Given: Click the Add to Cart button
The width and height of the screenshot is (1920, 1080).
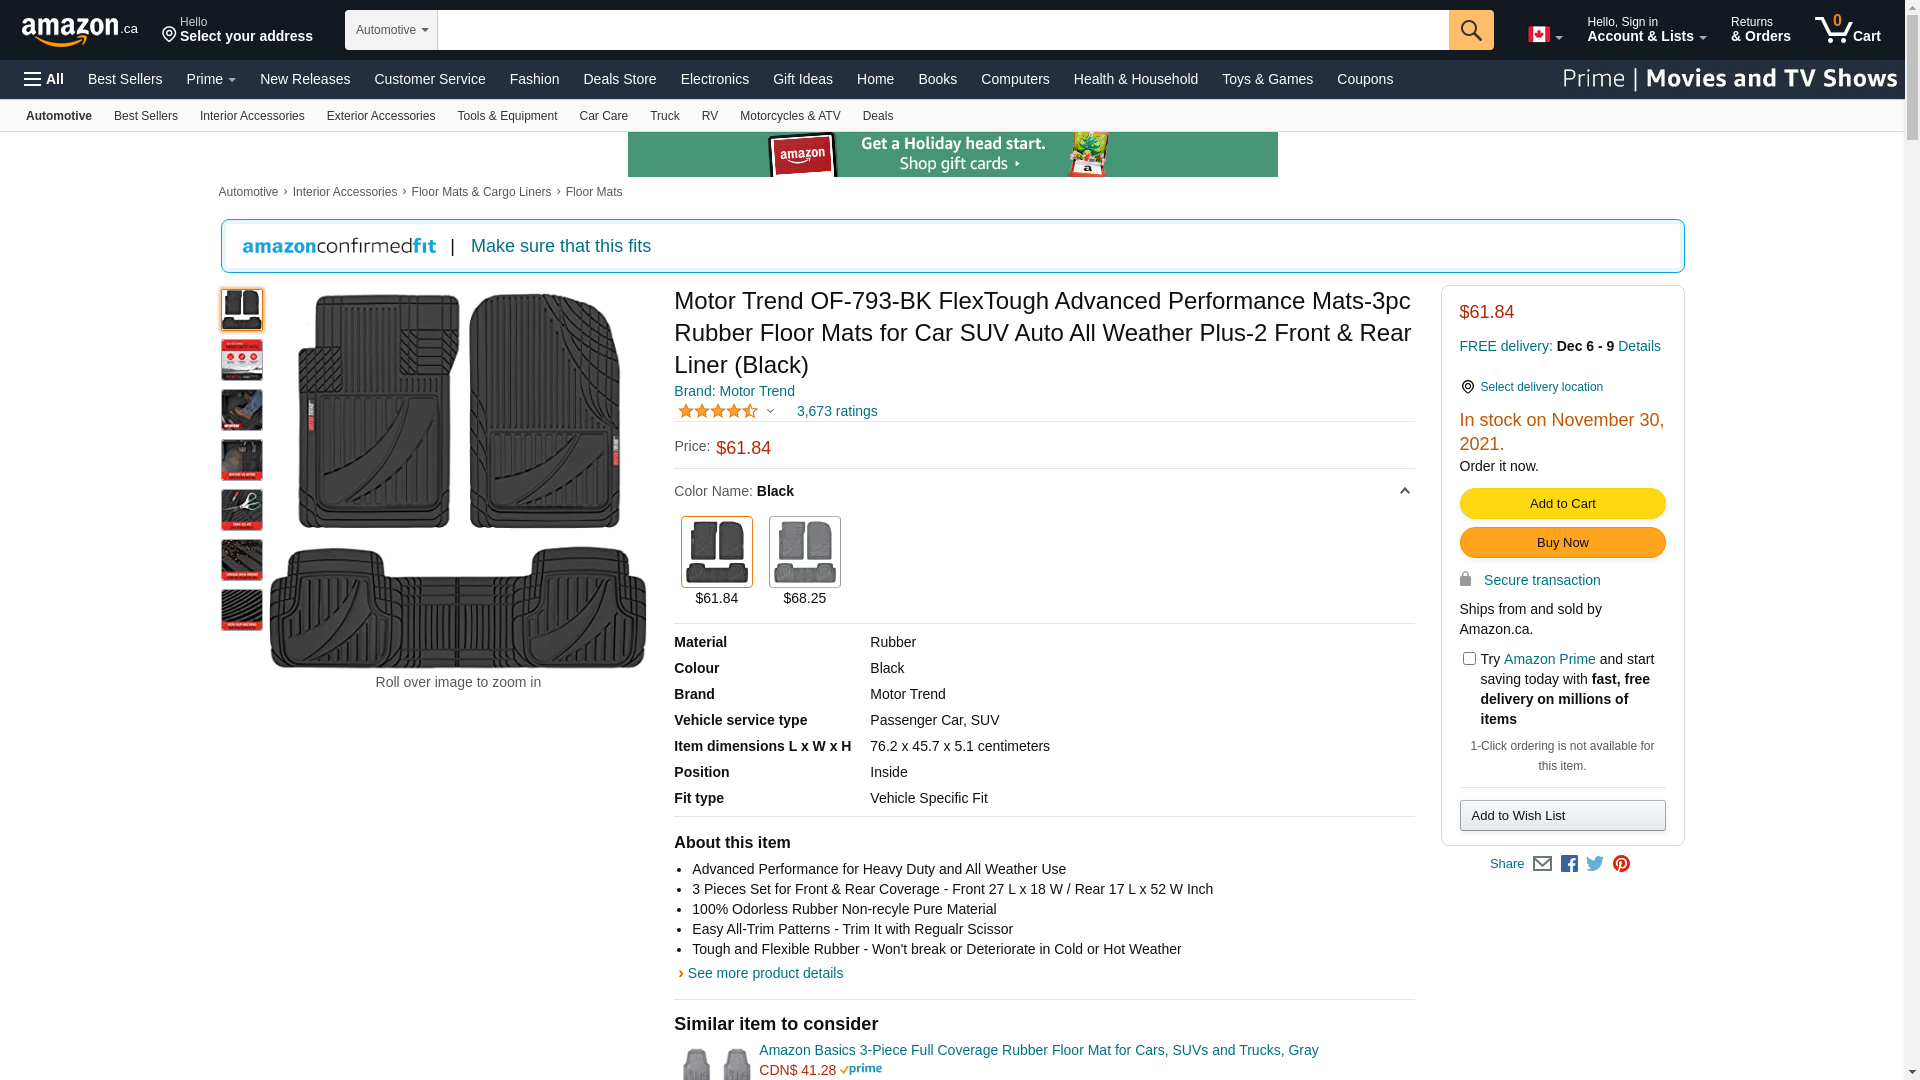Looking at the screenshot, I should click(x=1562, y=504).
